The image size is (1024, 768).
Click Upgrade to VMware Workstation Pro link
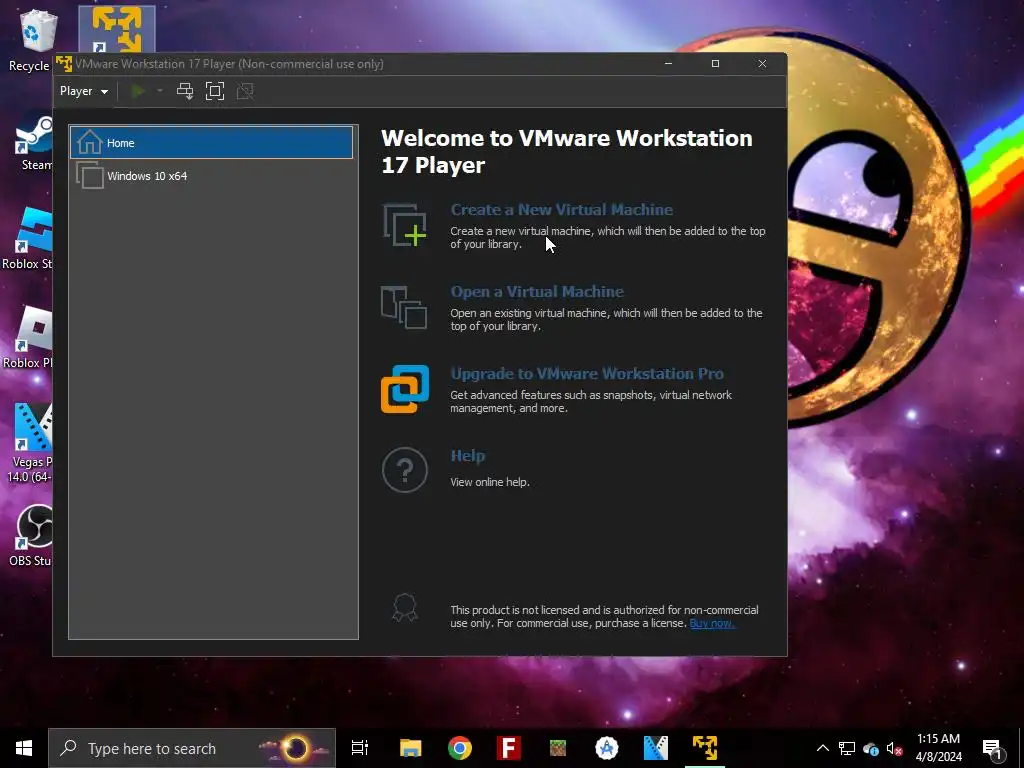587,374
